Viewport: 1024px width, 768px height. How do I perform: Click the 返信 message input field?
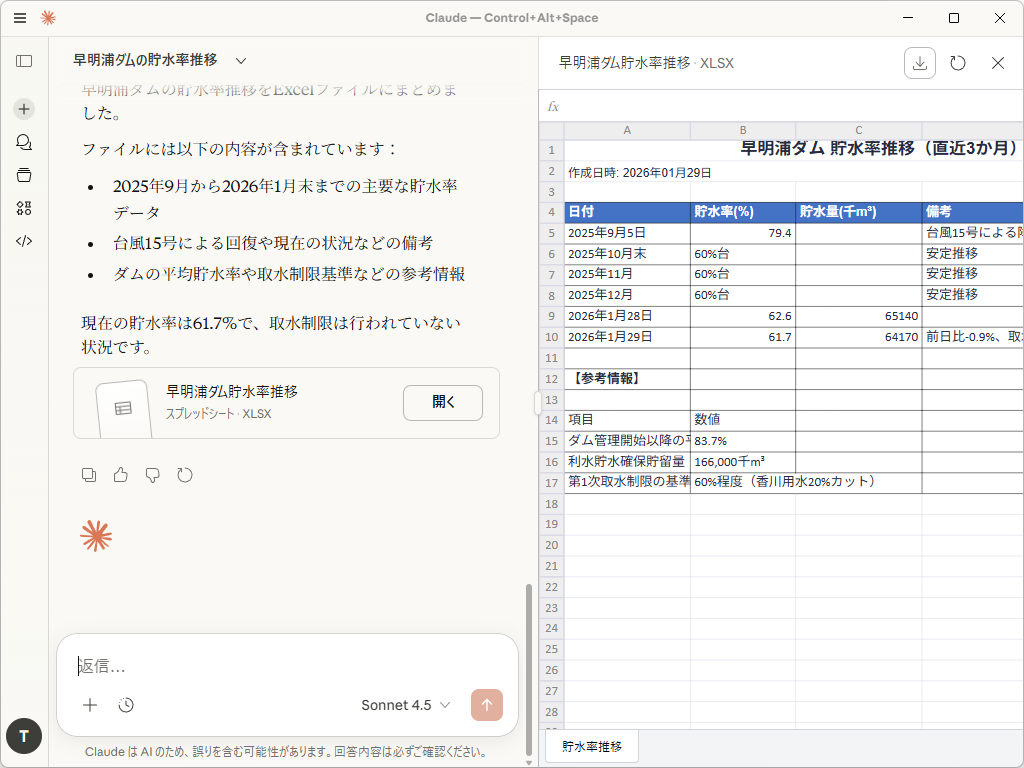point(250,666)
